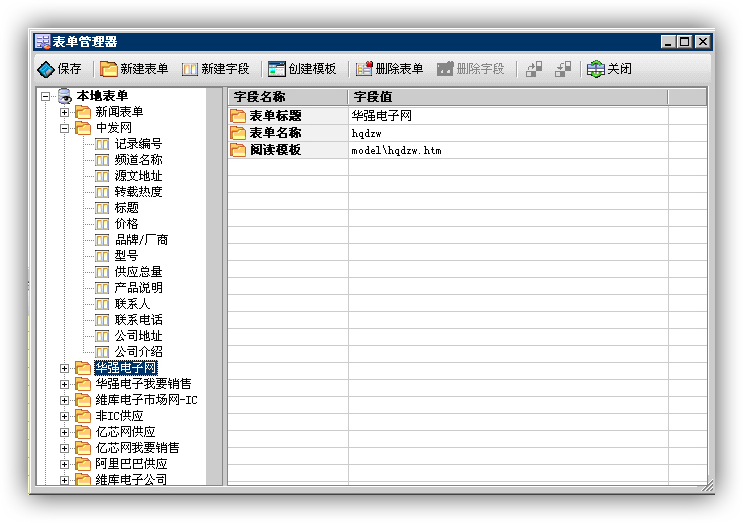This screenshot has height=523, width=743.
Task: Expand the 阿里巴巴供应 folder
Action: (64, 464)
